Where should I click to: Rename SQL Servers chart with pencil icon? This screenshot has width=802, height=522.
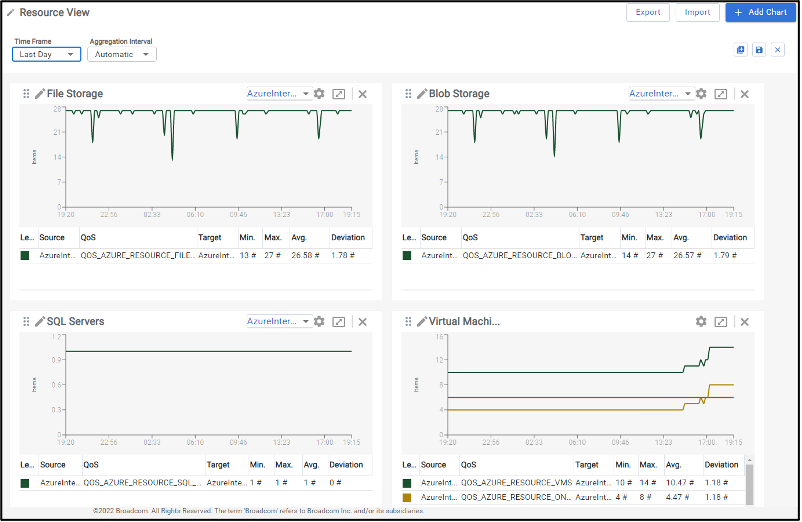tap(40, 322)
